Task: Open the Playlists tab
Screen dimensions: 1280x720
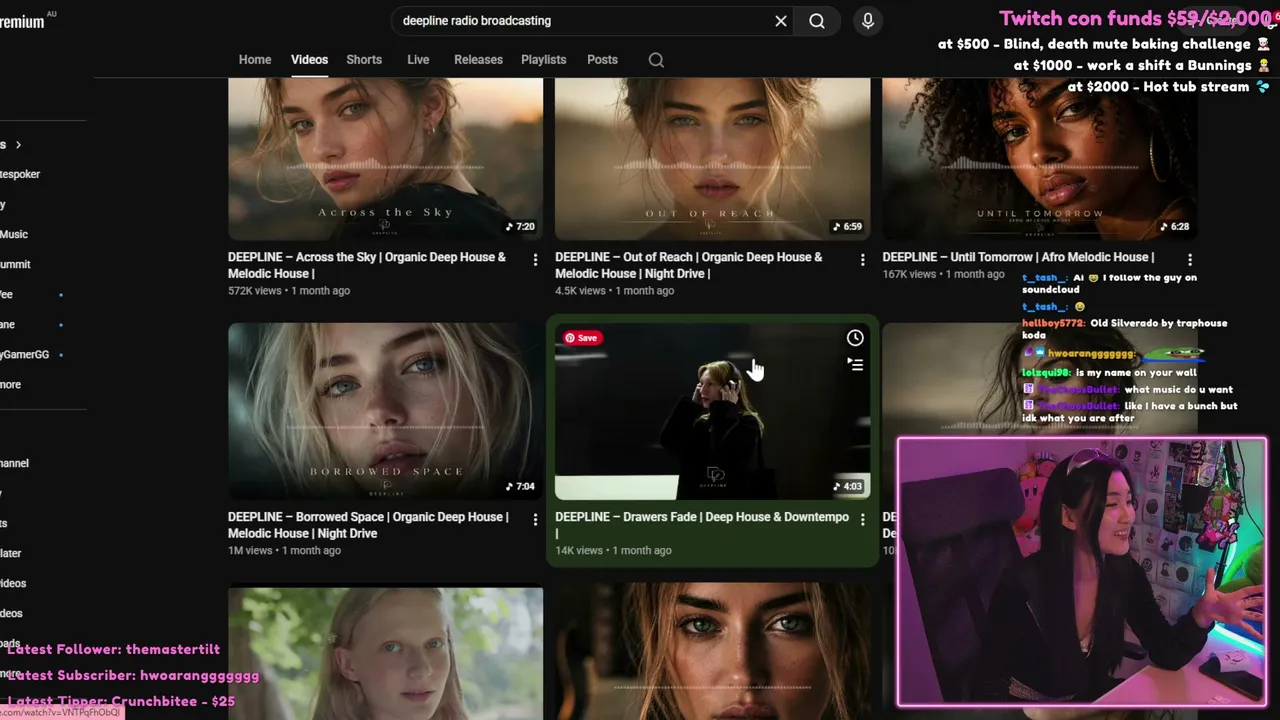Action: click(543, 60)
